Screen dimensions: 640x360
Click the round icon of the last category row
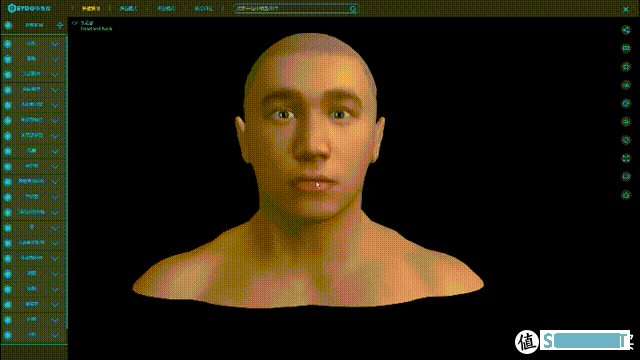tap(8, 335)
